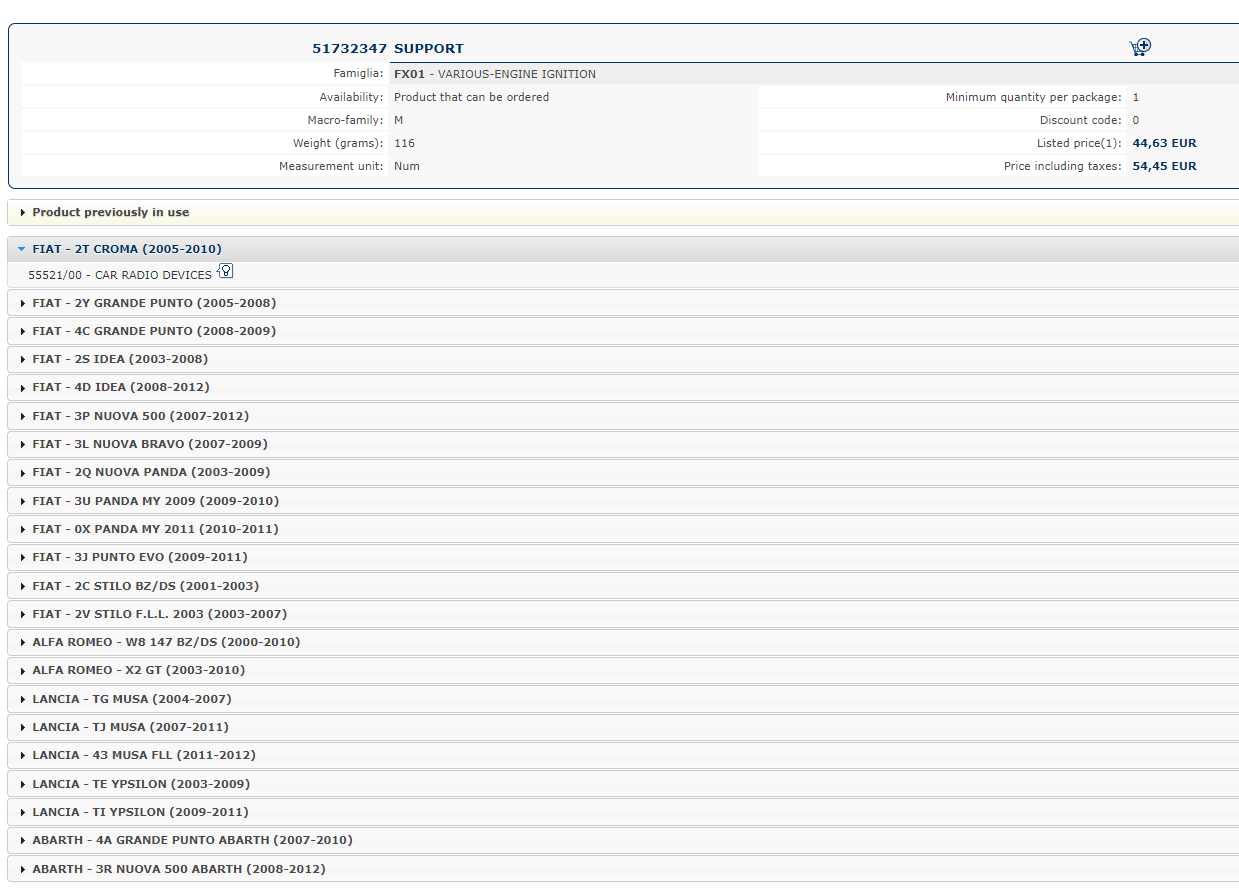Select part number 51732347 heading
The height and width of the screenshot is (895, 1239).
pos(349,48)
